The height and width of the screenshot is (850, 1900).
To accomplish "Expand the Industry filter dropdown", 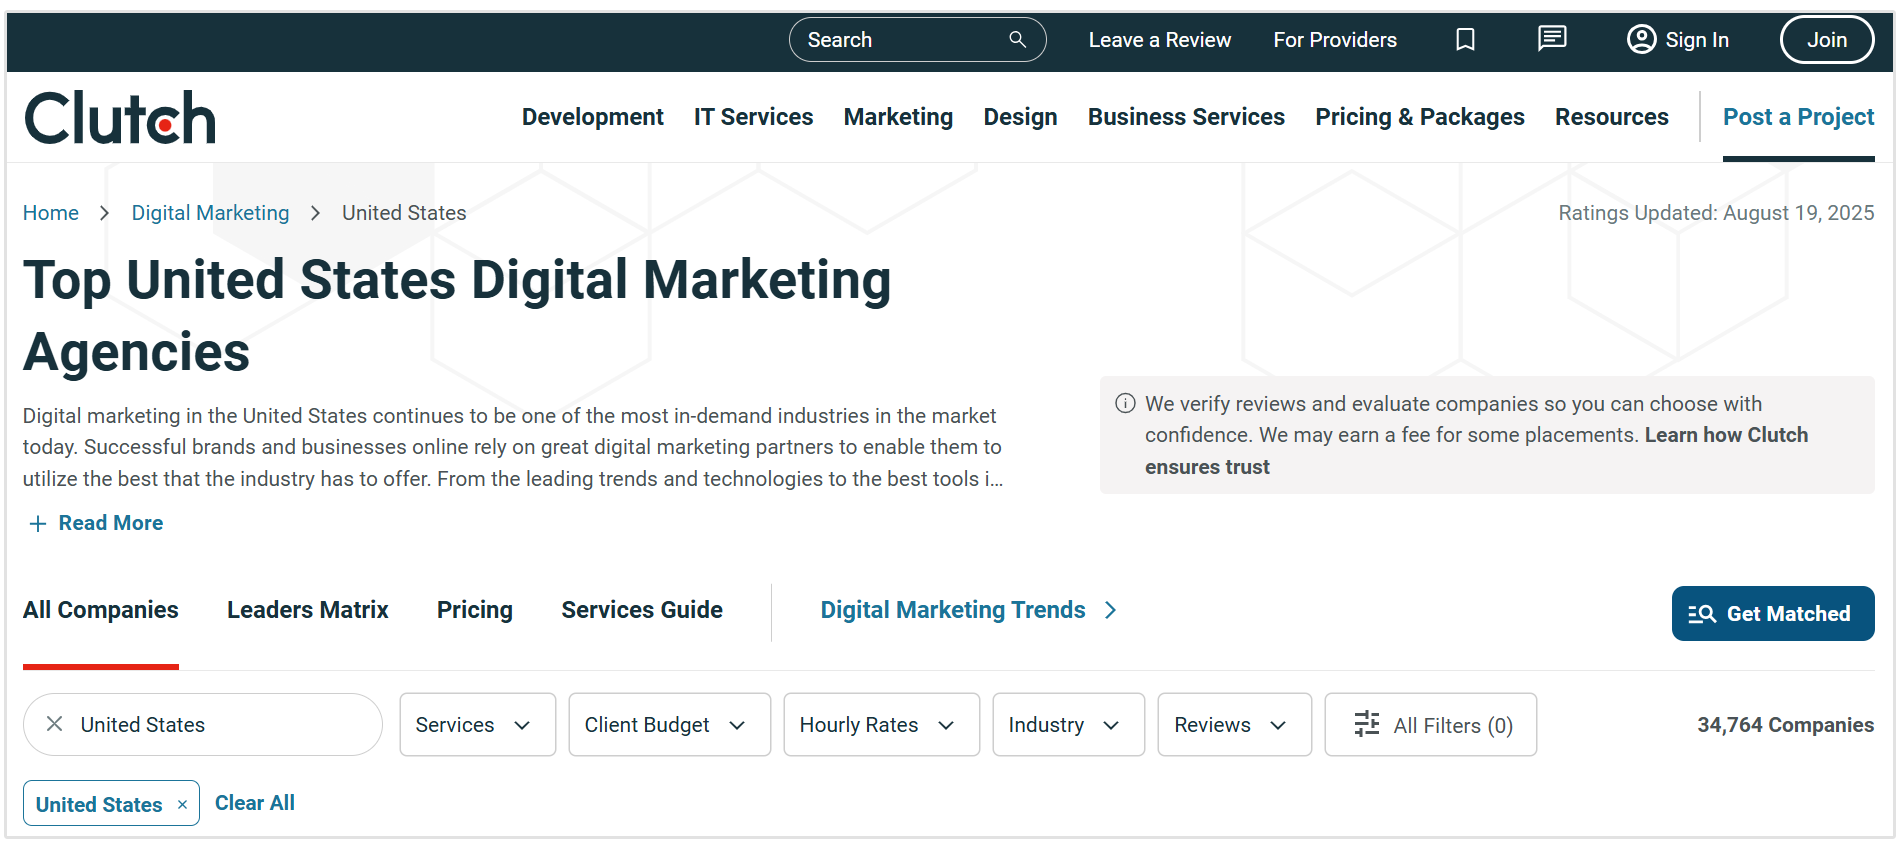I will (x=1068, y=725).
